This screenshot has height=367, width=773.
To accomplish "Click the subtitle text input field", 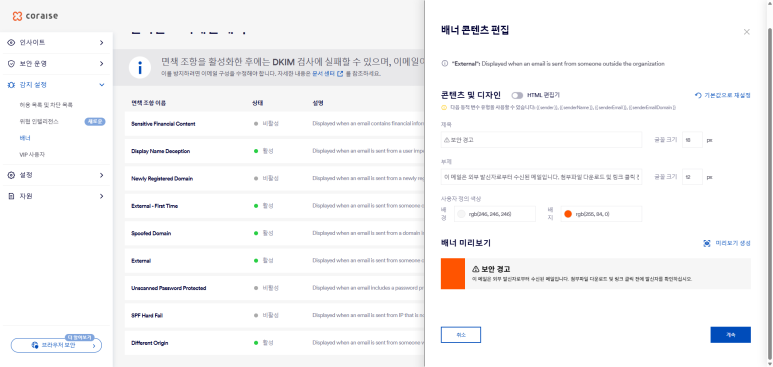I will (541, 177).
